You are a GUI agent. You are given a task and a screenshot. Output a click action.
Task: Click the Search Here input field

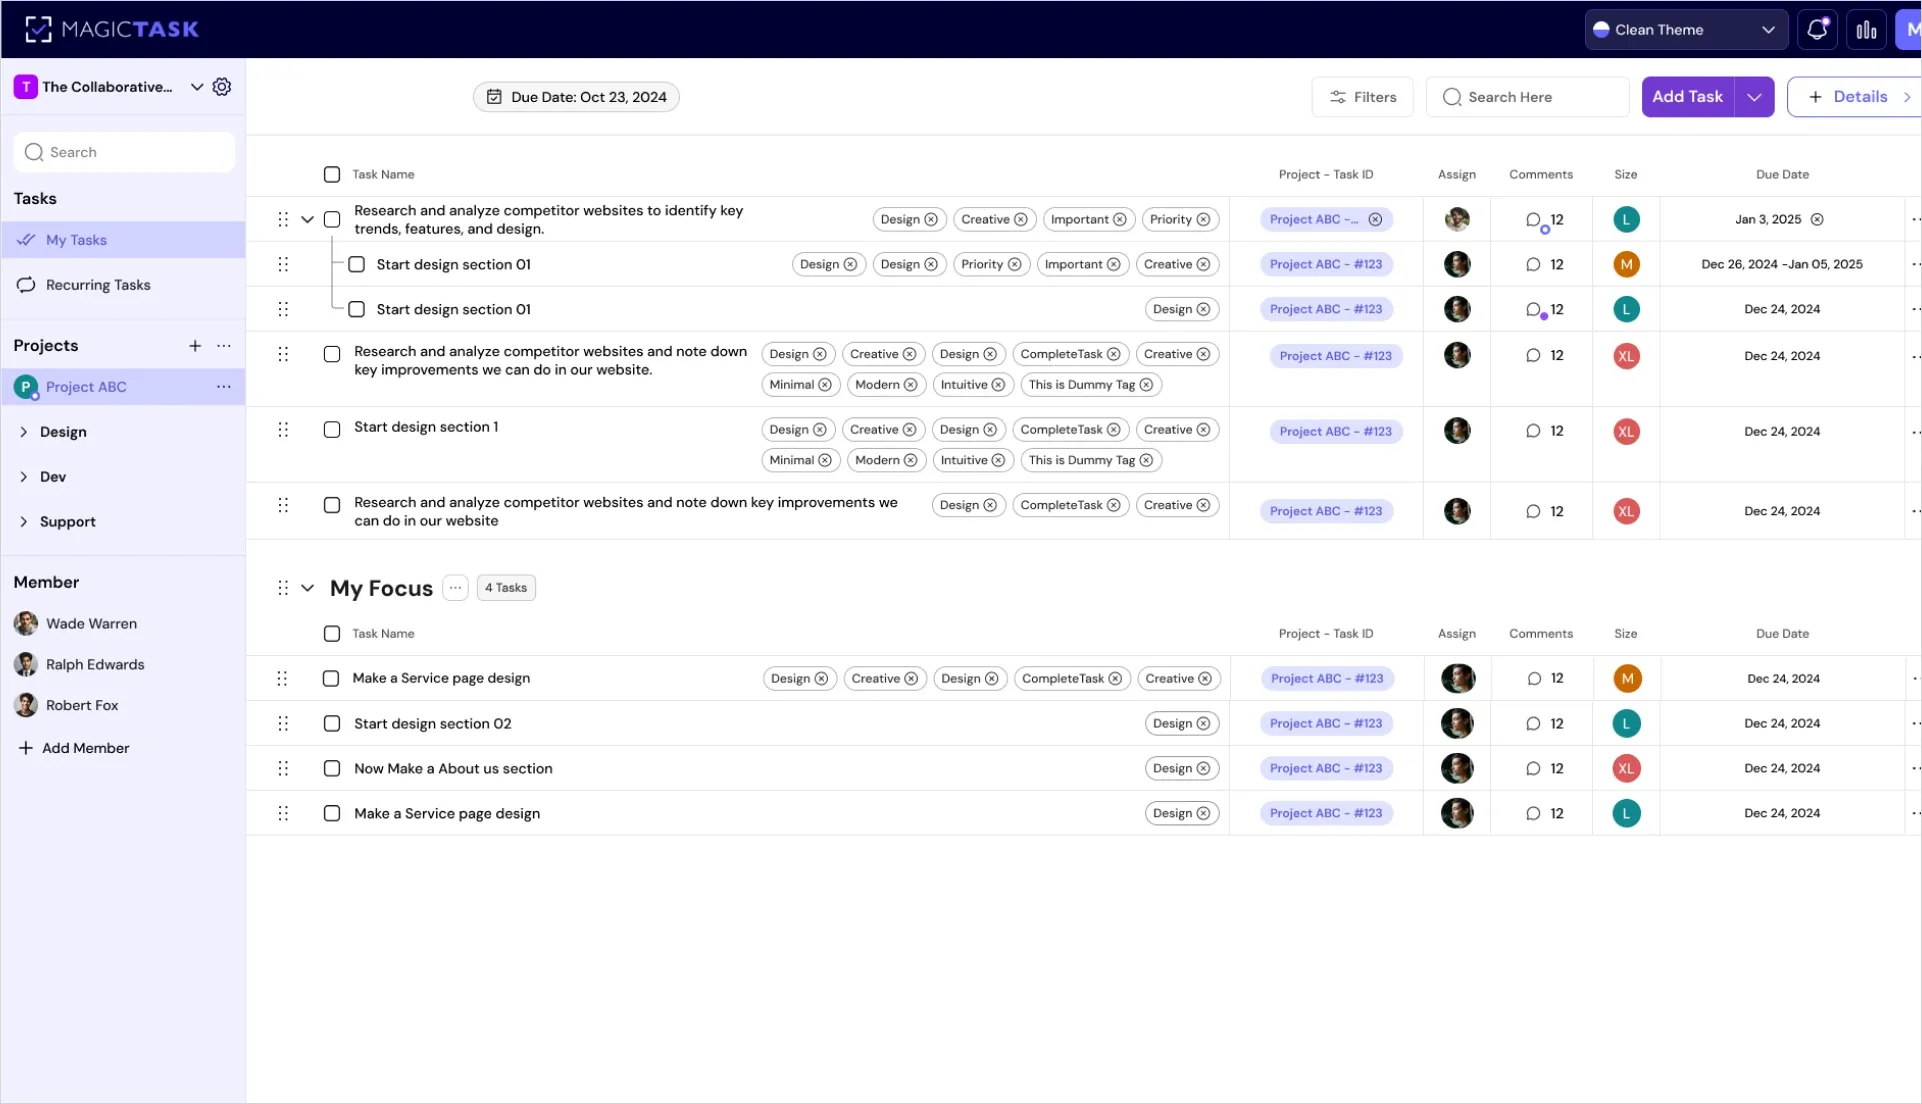(x=1525, y=96)
